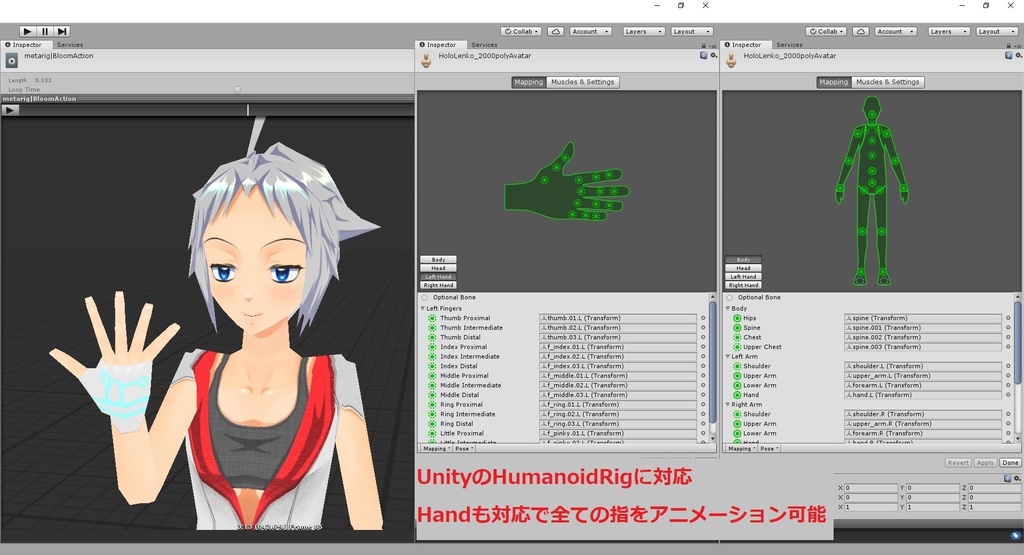Open object picker for f_ring.03.L field
The height and width of the screenshot is (555, 1024).
point(703,424)
